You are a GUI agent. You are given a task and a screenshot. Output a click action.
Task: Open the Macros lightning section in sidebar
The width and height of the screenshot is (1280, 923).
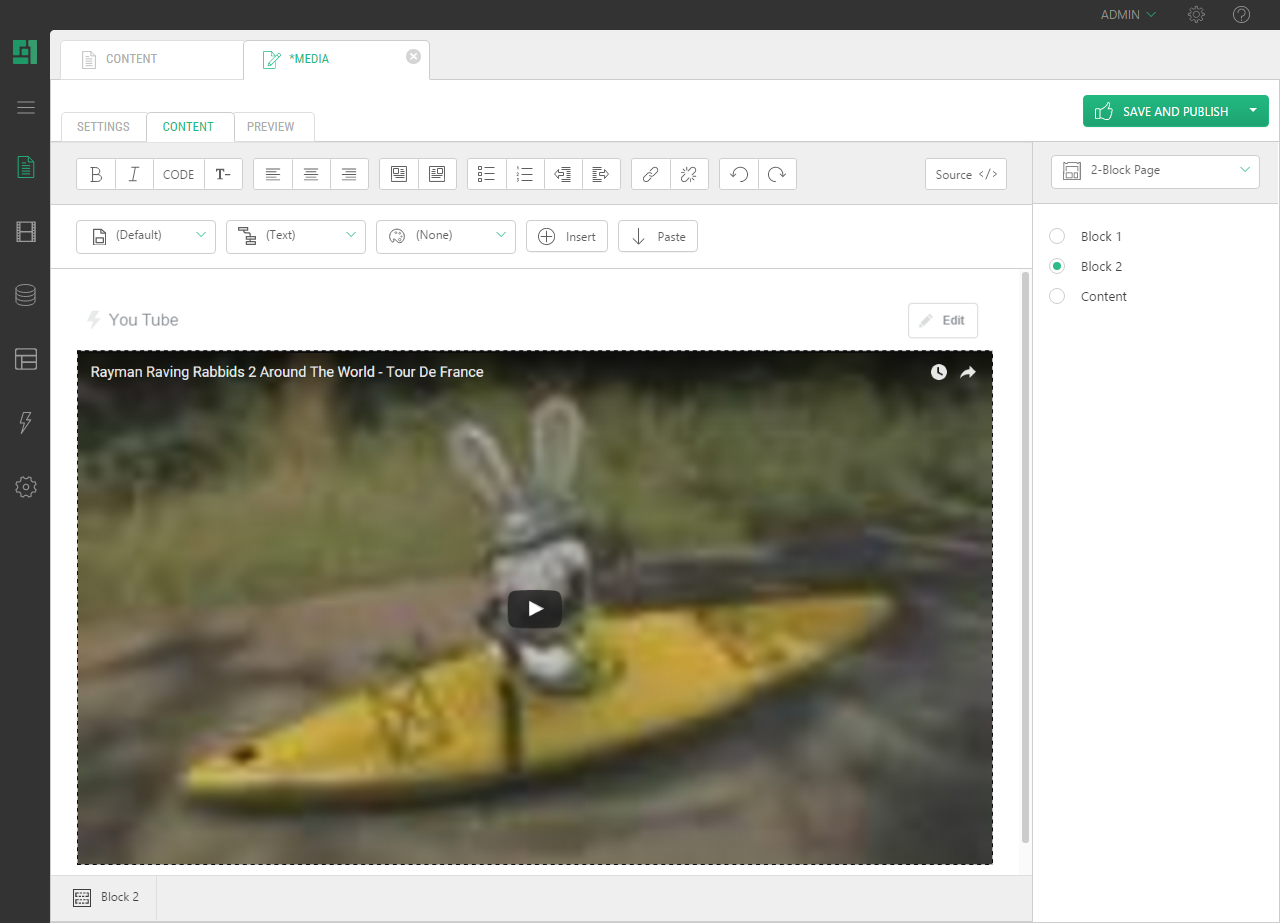click(x=26, y=423)
